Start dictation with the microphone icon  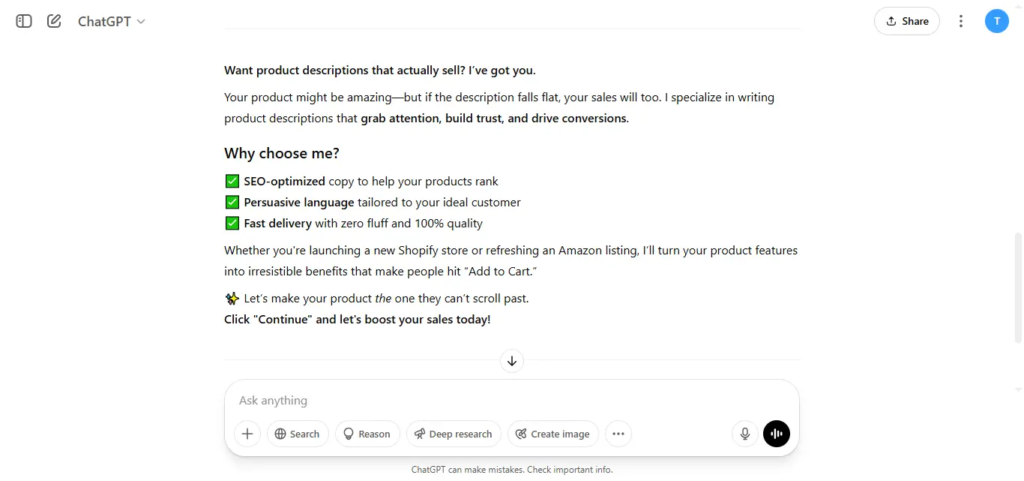click(x=744, y=433)
